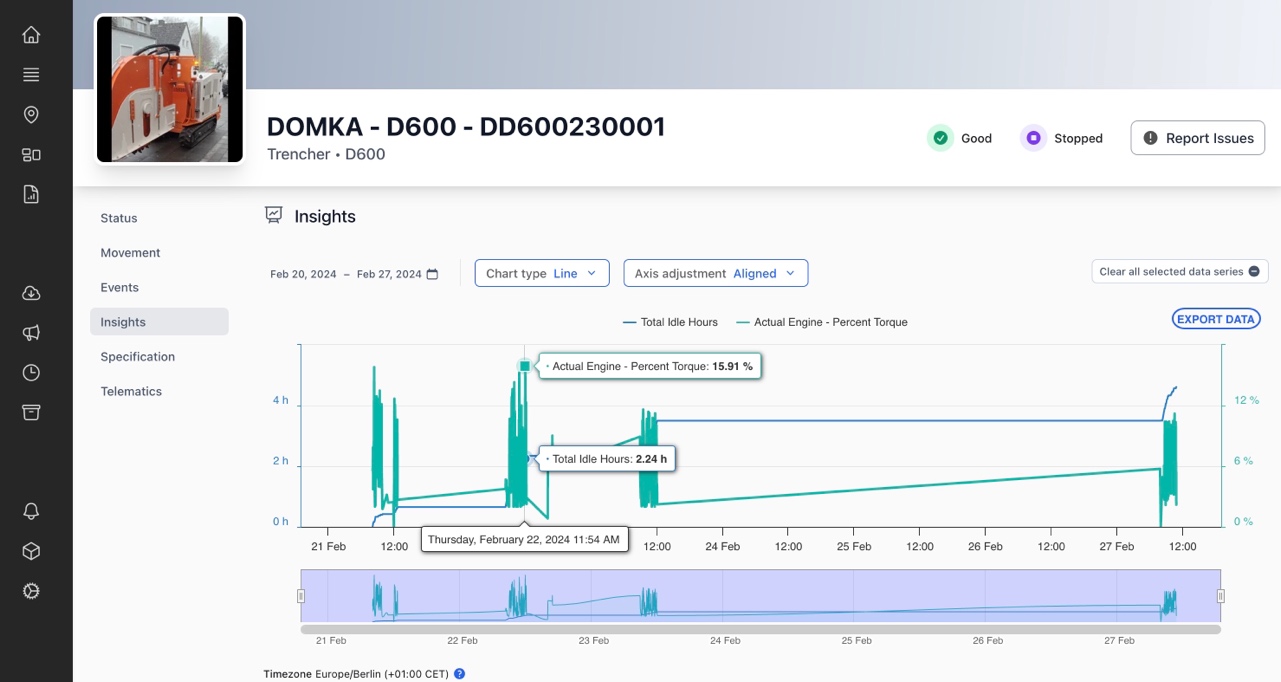
Task: Click the home icon in sidebar
Action: tap(31, 35)
